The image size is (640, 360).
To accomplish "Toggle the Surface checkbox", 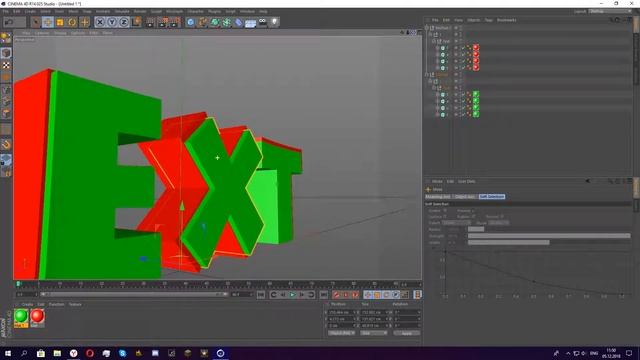I will click(445, 217).
